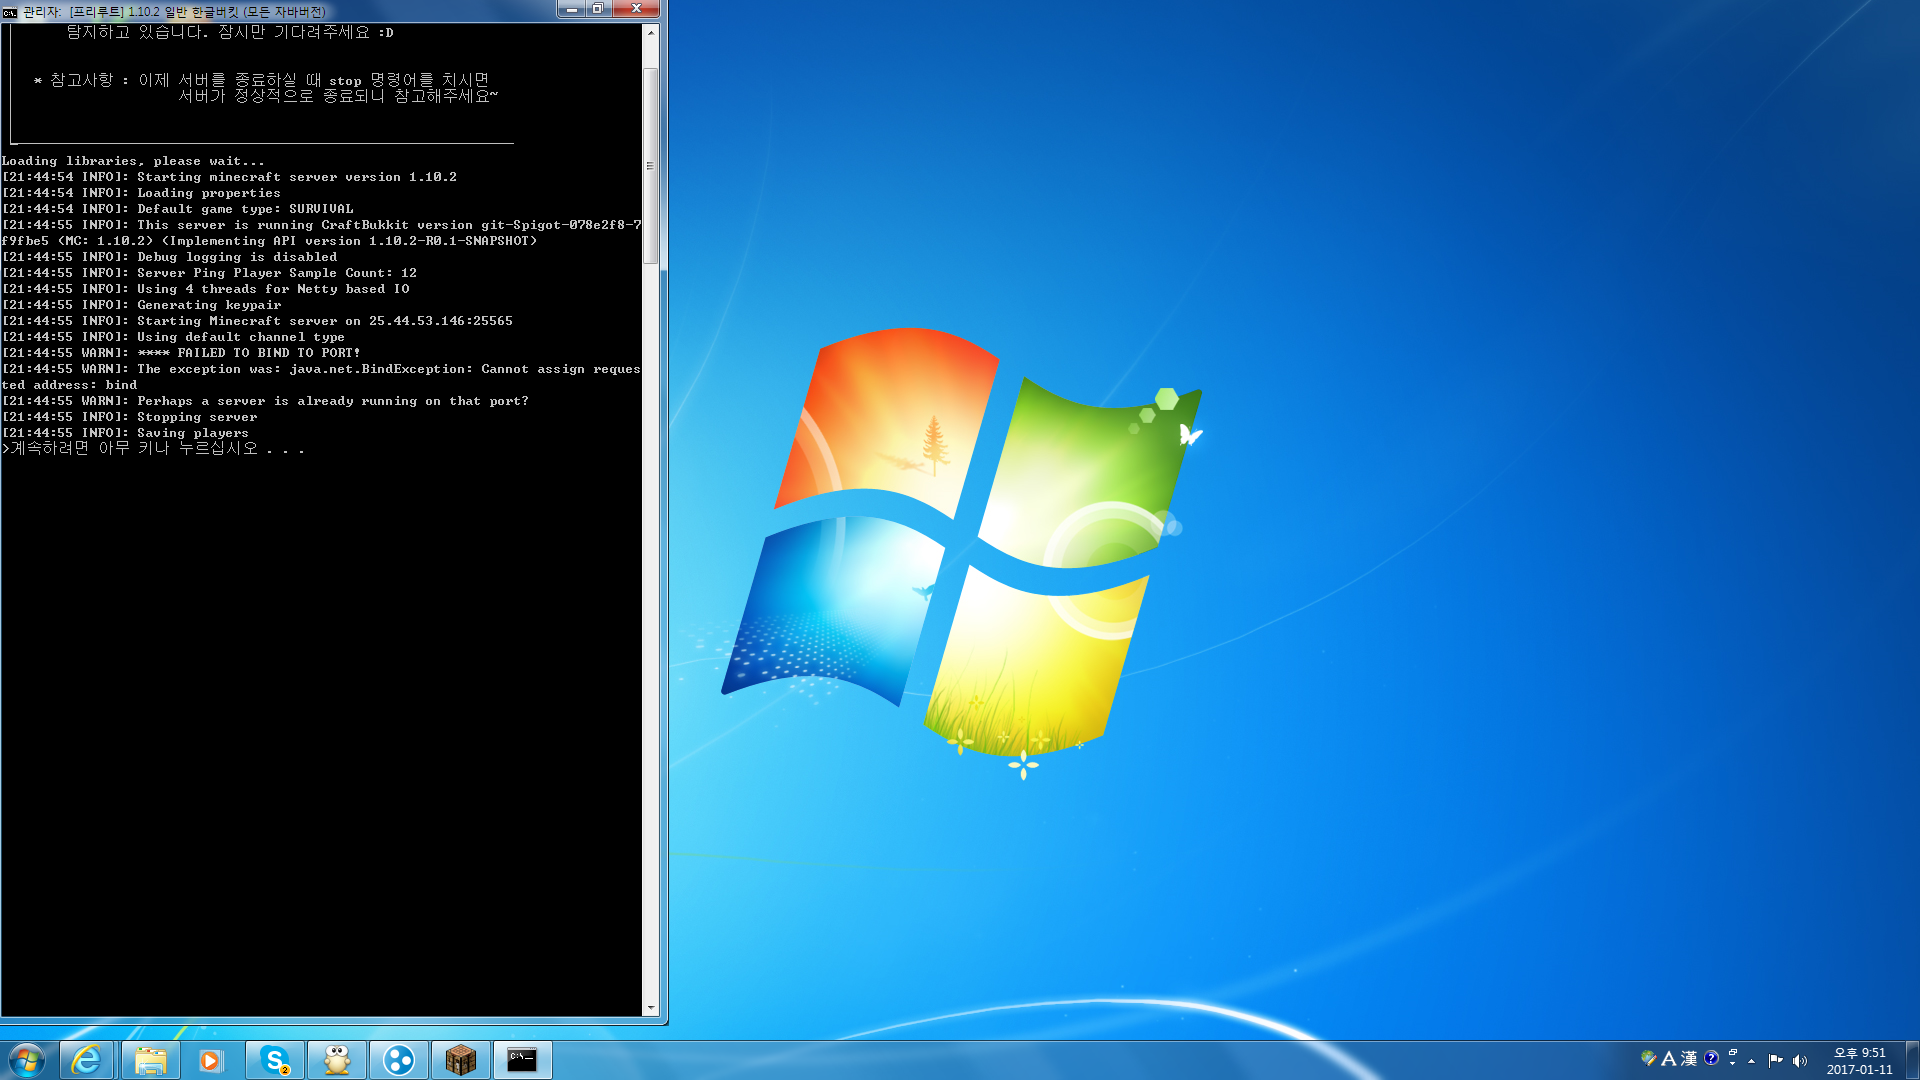Restore the language bar using the small restore icon
The image size is (1920, 1080).
1733,1053
